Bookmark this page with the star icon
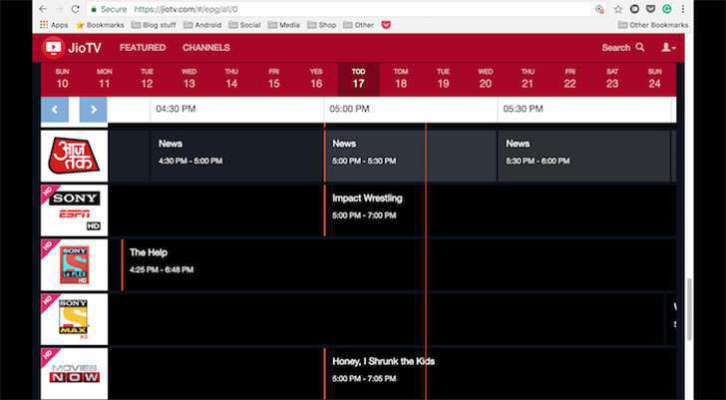Image resolution: width=726 pixels, height=400 pixels. click(618, 9)
